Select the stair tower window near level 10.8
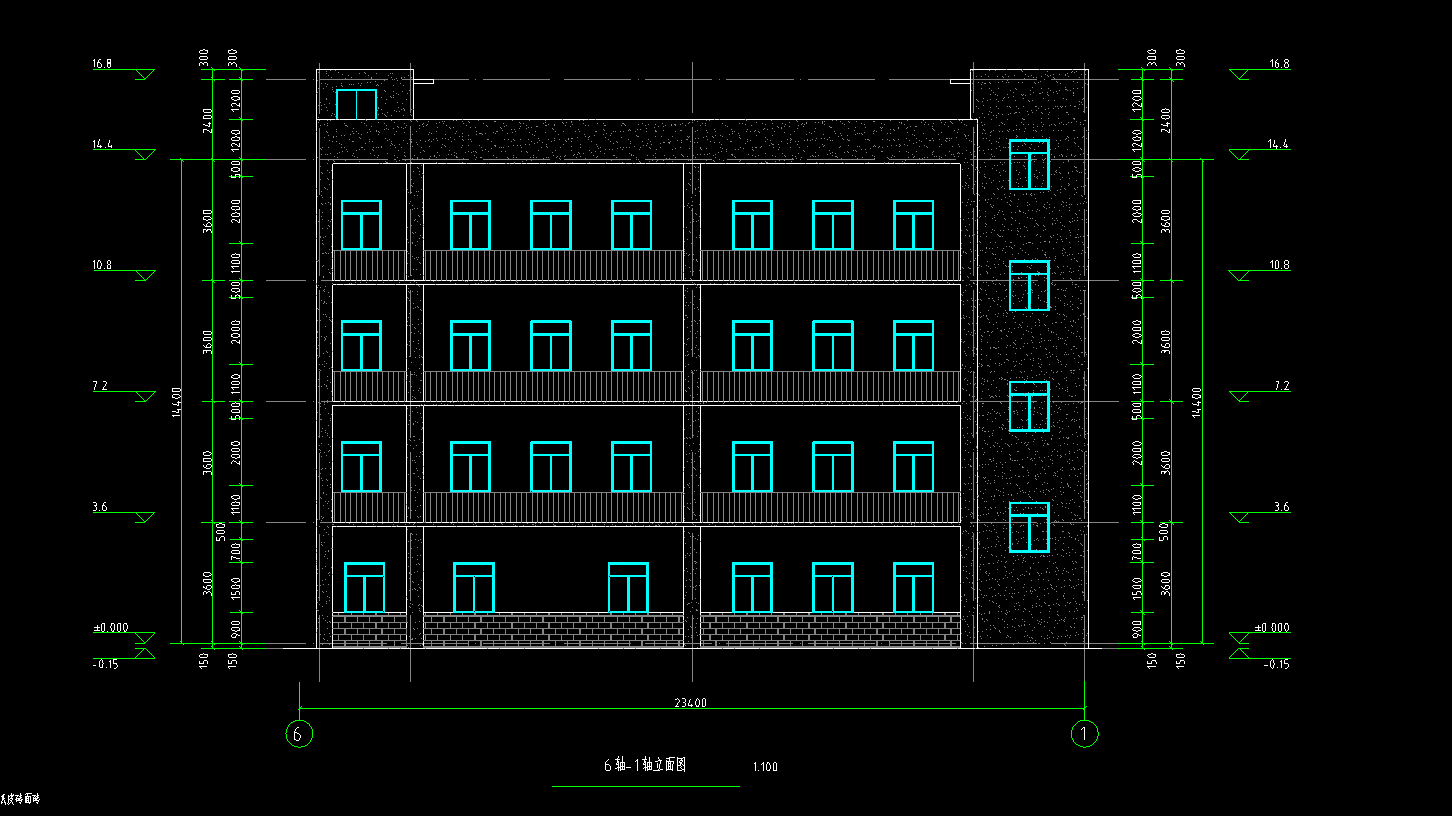This screenshot has height=816, width=1452. point(1029,286)
